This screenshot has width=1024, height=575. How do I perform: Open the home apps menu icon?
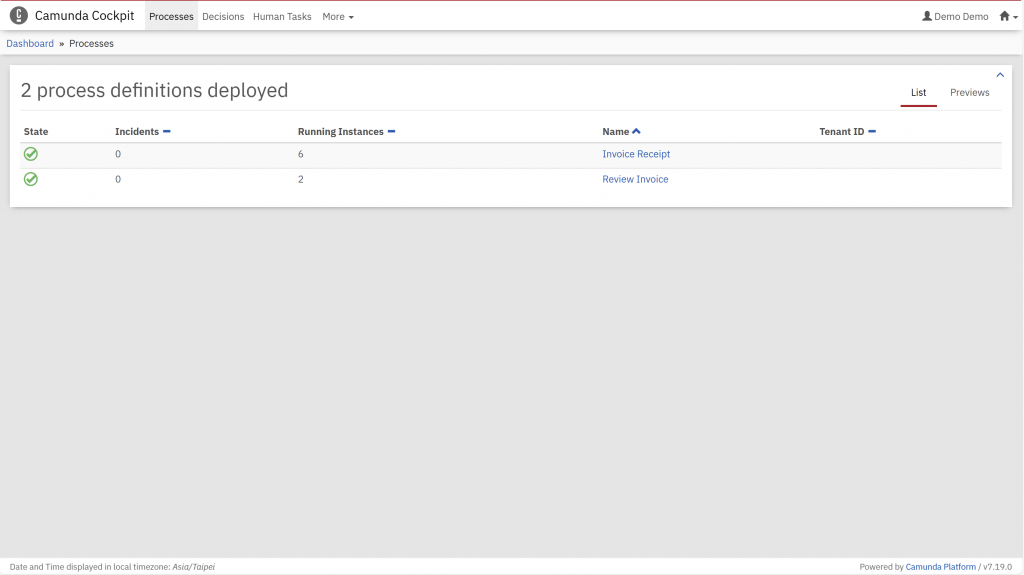[1008, 16]
